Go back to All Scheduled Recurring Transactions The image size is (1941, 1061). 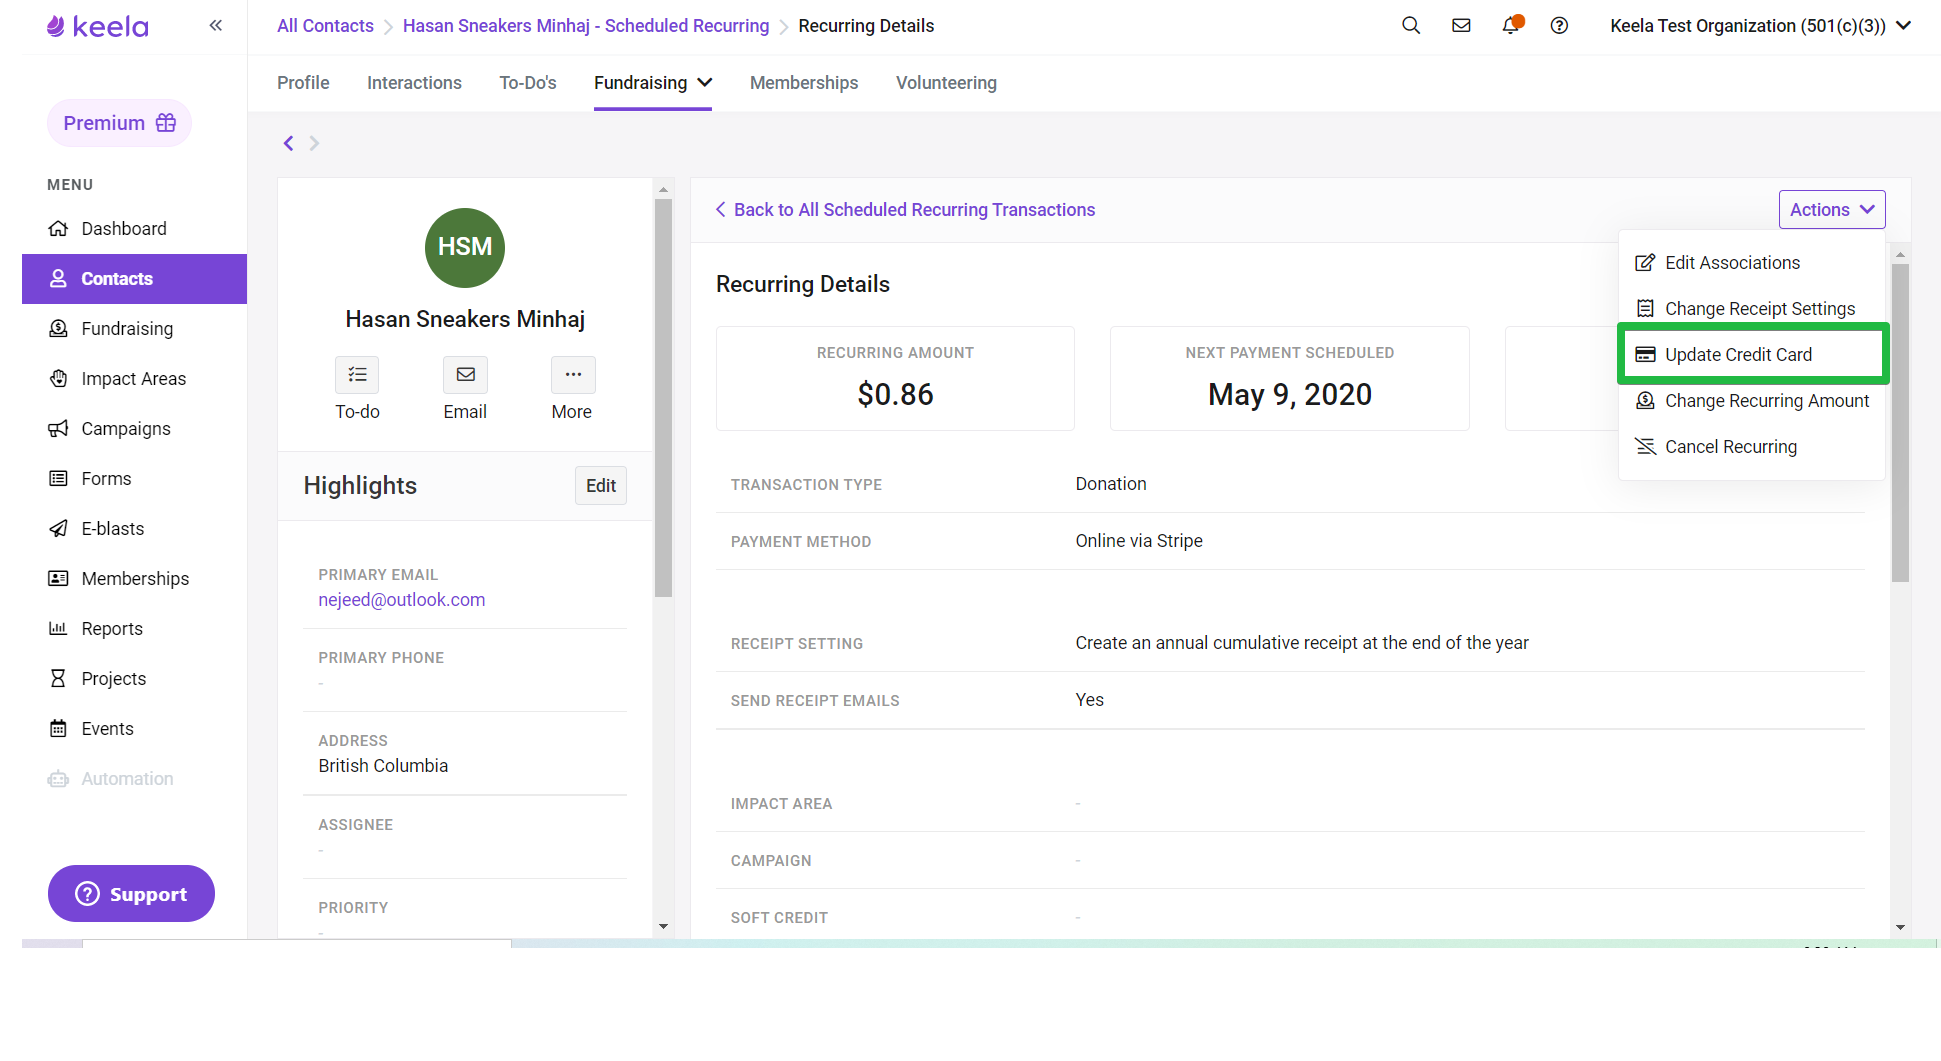(x=905, y=210)
